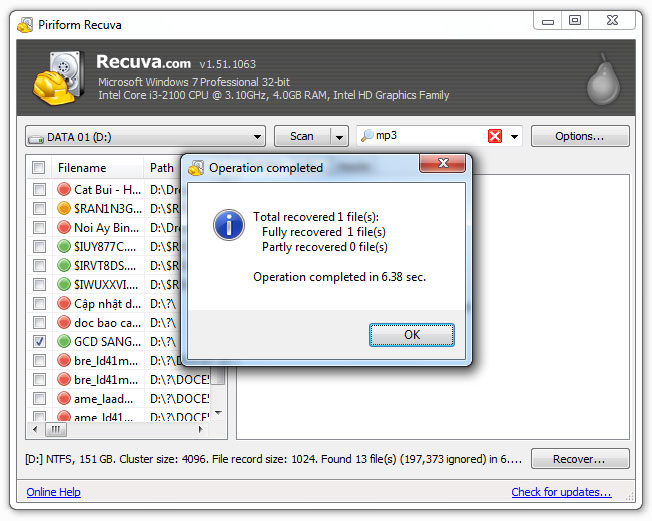Click the blue information icon in the dialog
Screen dimensions: 652x521
click(x=228, y=224)
